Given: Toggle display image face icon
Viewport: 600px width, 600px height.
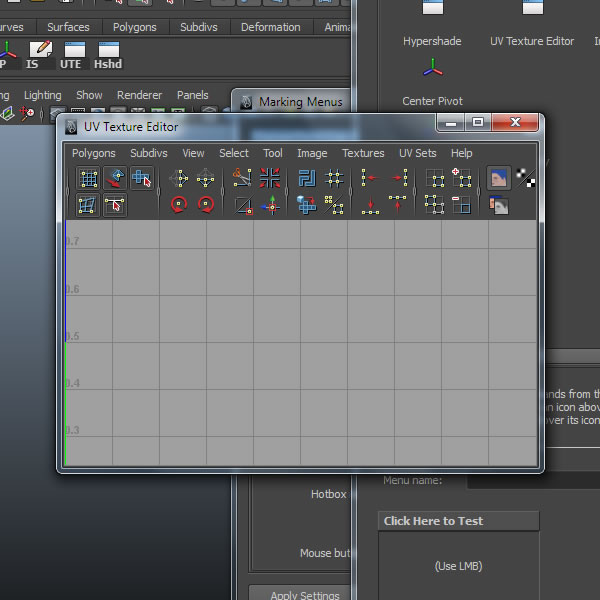Looking at the screenshot, I should point(499,178).
